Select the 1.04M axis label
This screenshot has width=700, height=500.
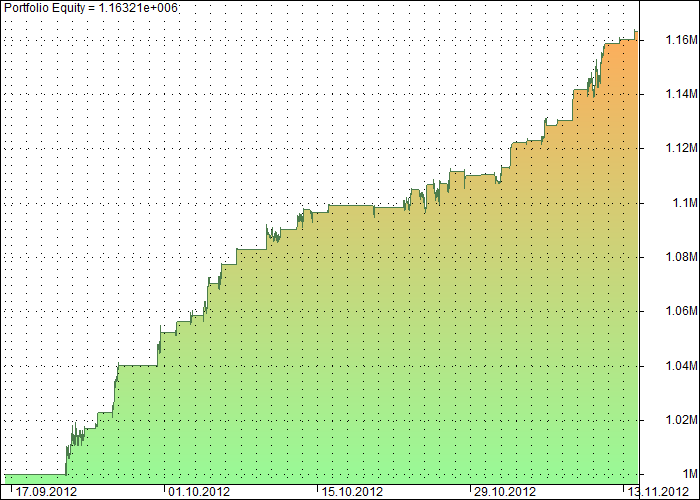[x=681, y=366]
